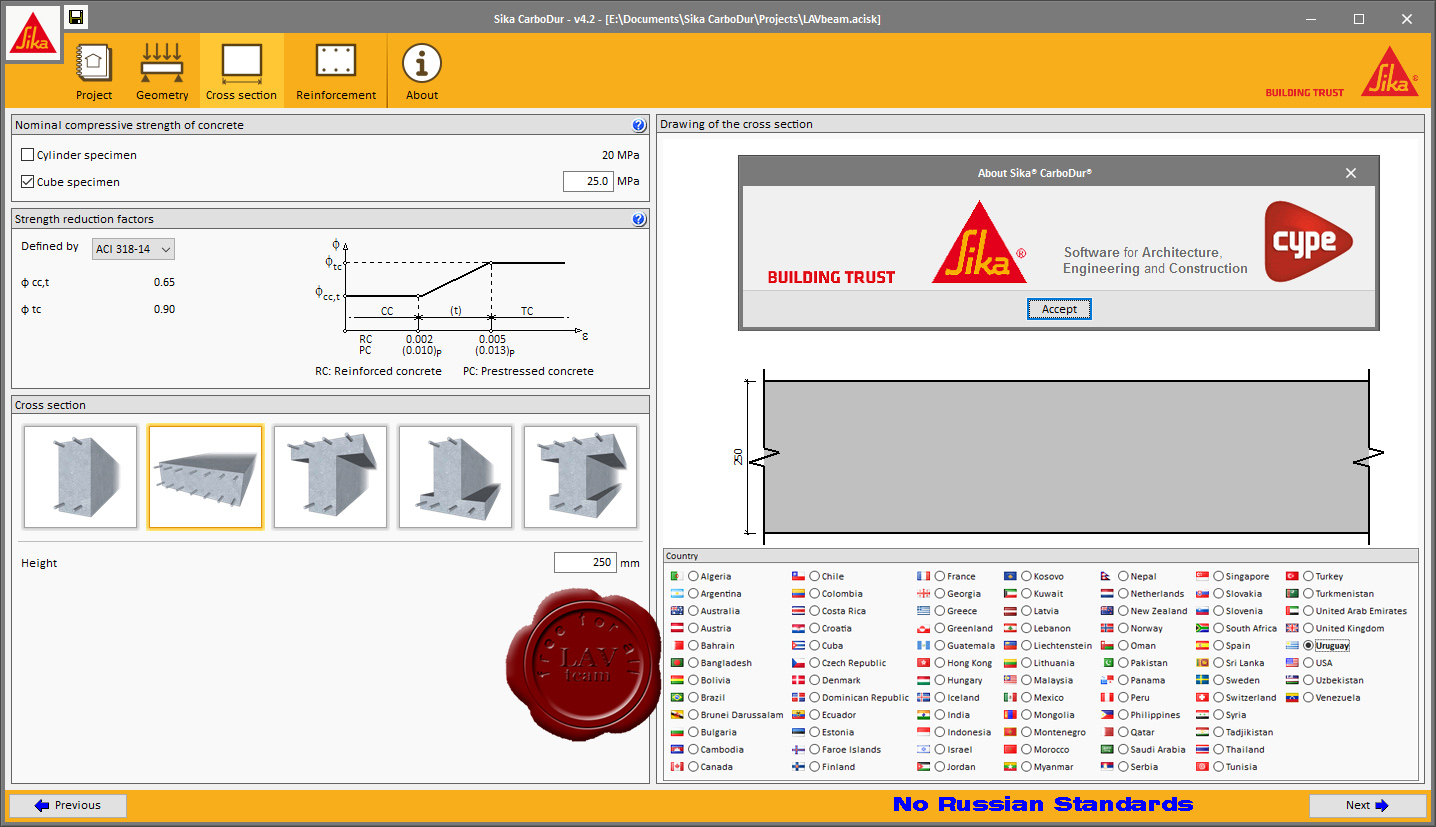Open the Project step
This screenshot has height=827, width=1436.
click(94, 70)
